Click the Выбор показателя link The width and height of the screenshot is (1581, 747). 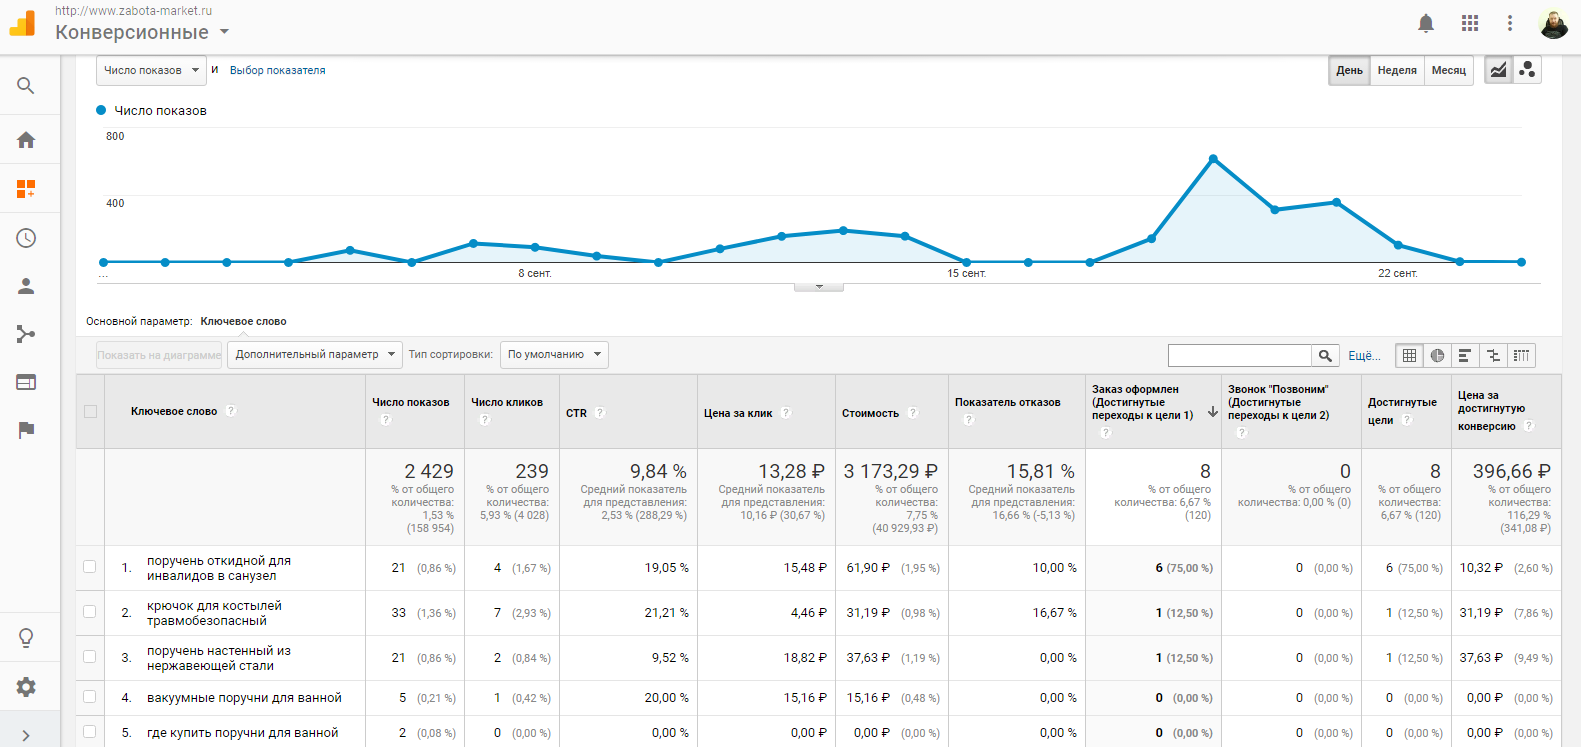click(277, 70)
